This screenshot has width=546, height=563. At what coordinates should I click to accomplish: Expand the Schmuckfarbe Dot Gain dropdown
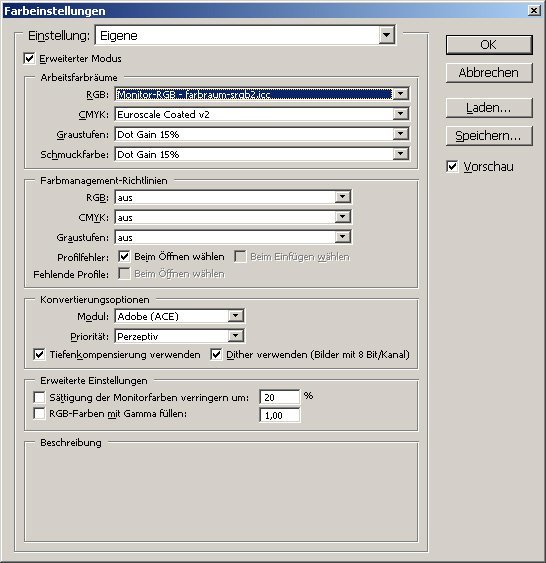click(262, 154)
